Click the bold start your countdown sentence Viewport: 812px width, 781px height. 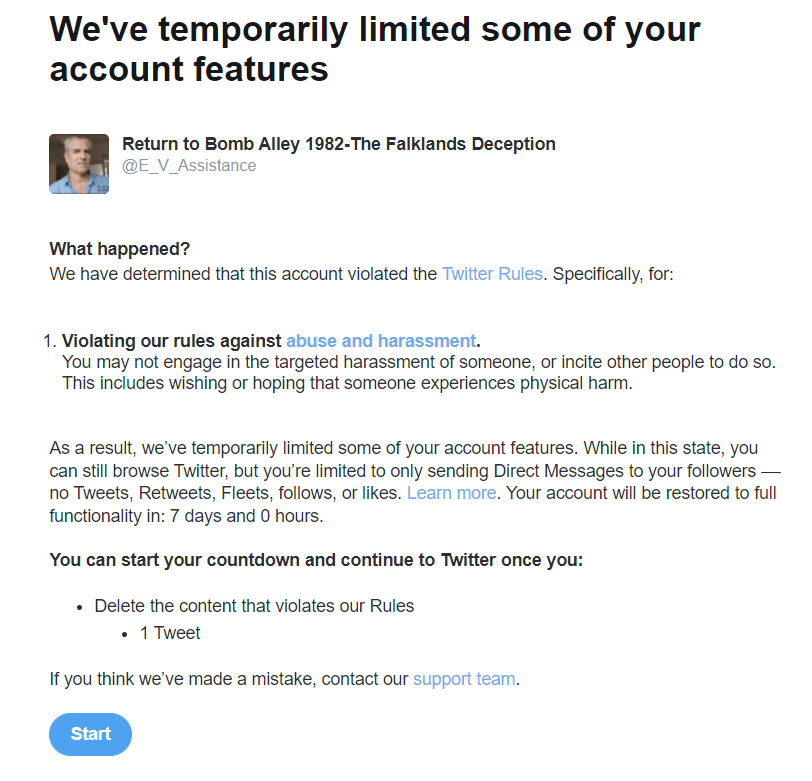tap(316, 560)
